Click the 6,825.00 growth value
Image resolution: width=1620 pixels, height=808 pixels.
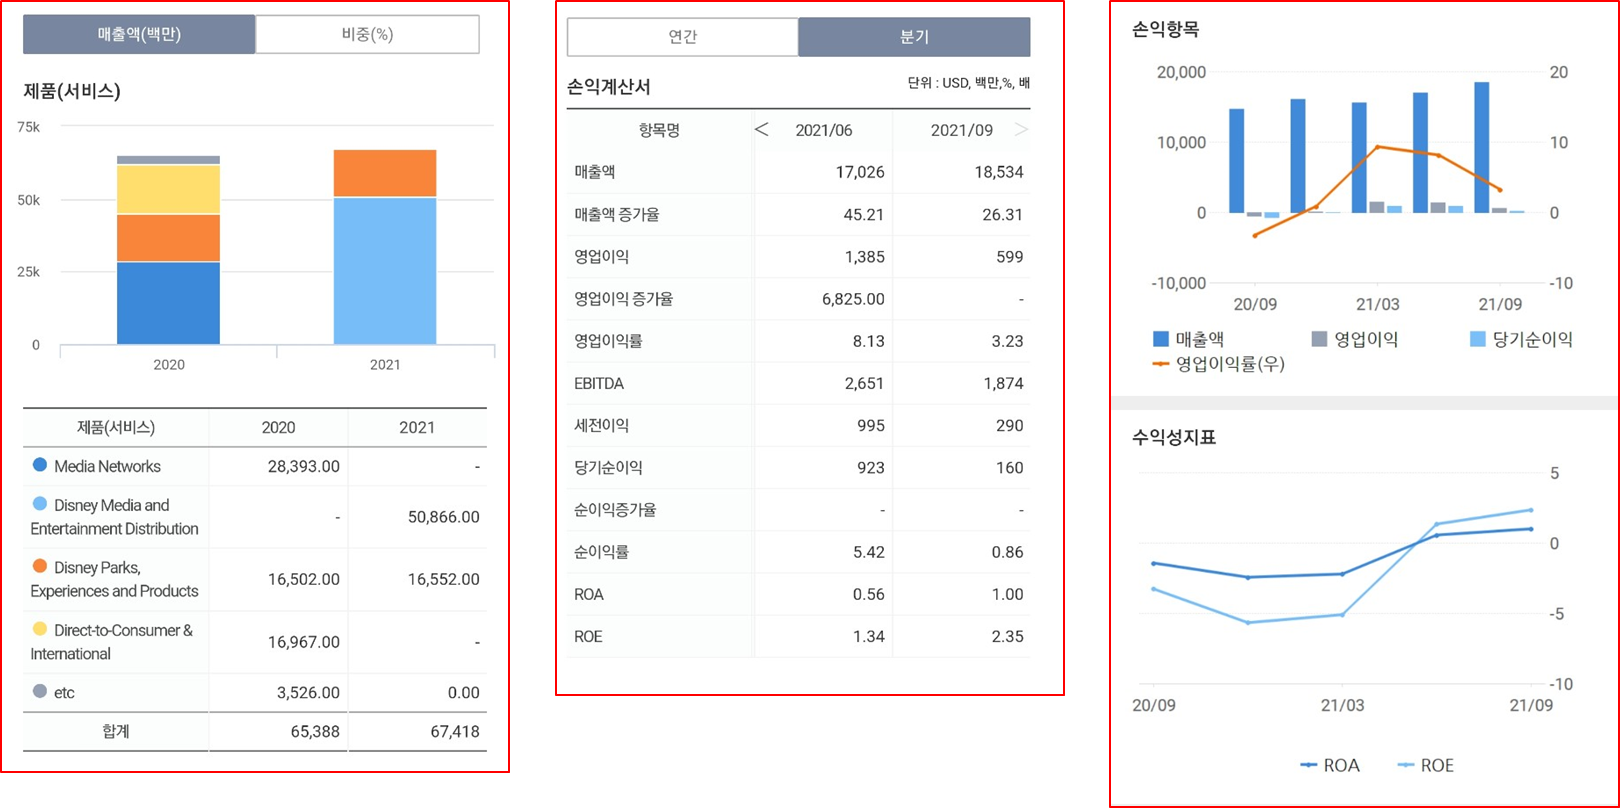[853, 299]
